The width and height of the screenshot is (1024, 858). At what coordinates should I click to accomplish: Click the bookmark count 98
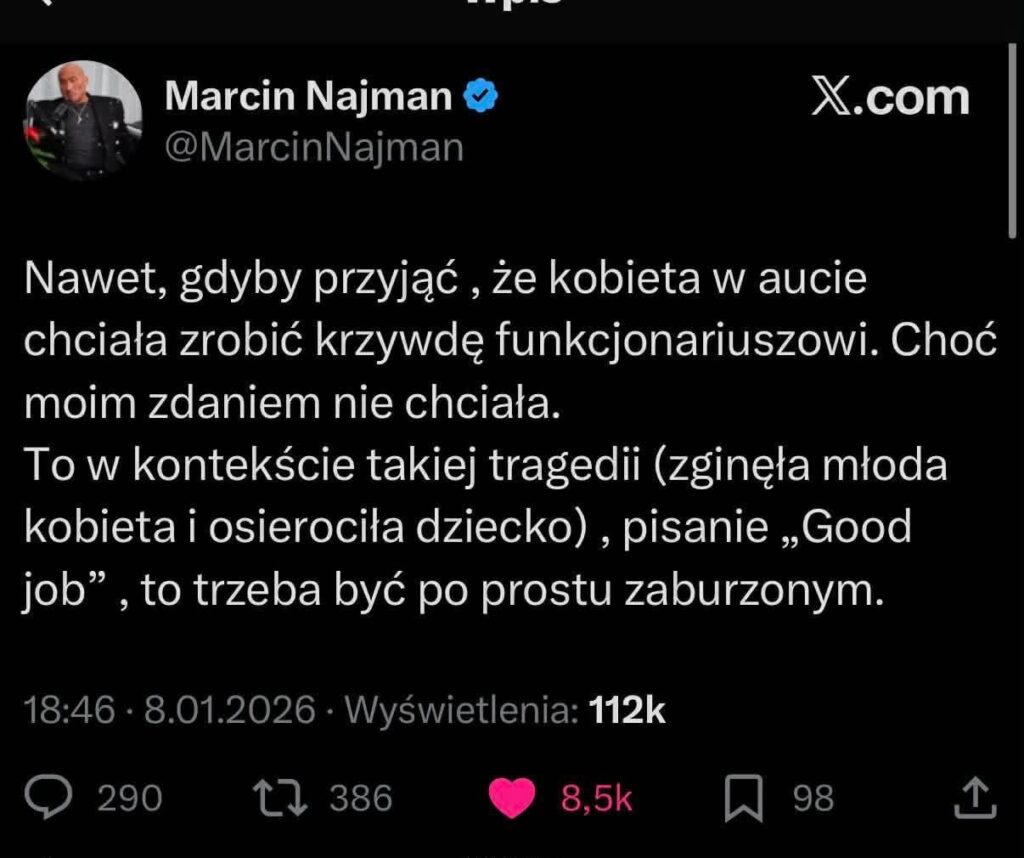click(x=811, y=797)
